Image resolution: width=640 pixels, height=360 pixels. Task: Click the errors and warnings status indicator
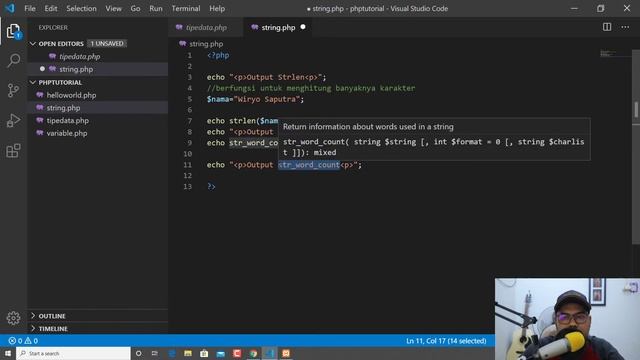click(23, 341)
